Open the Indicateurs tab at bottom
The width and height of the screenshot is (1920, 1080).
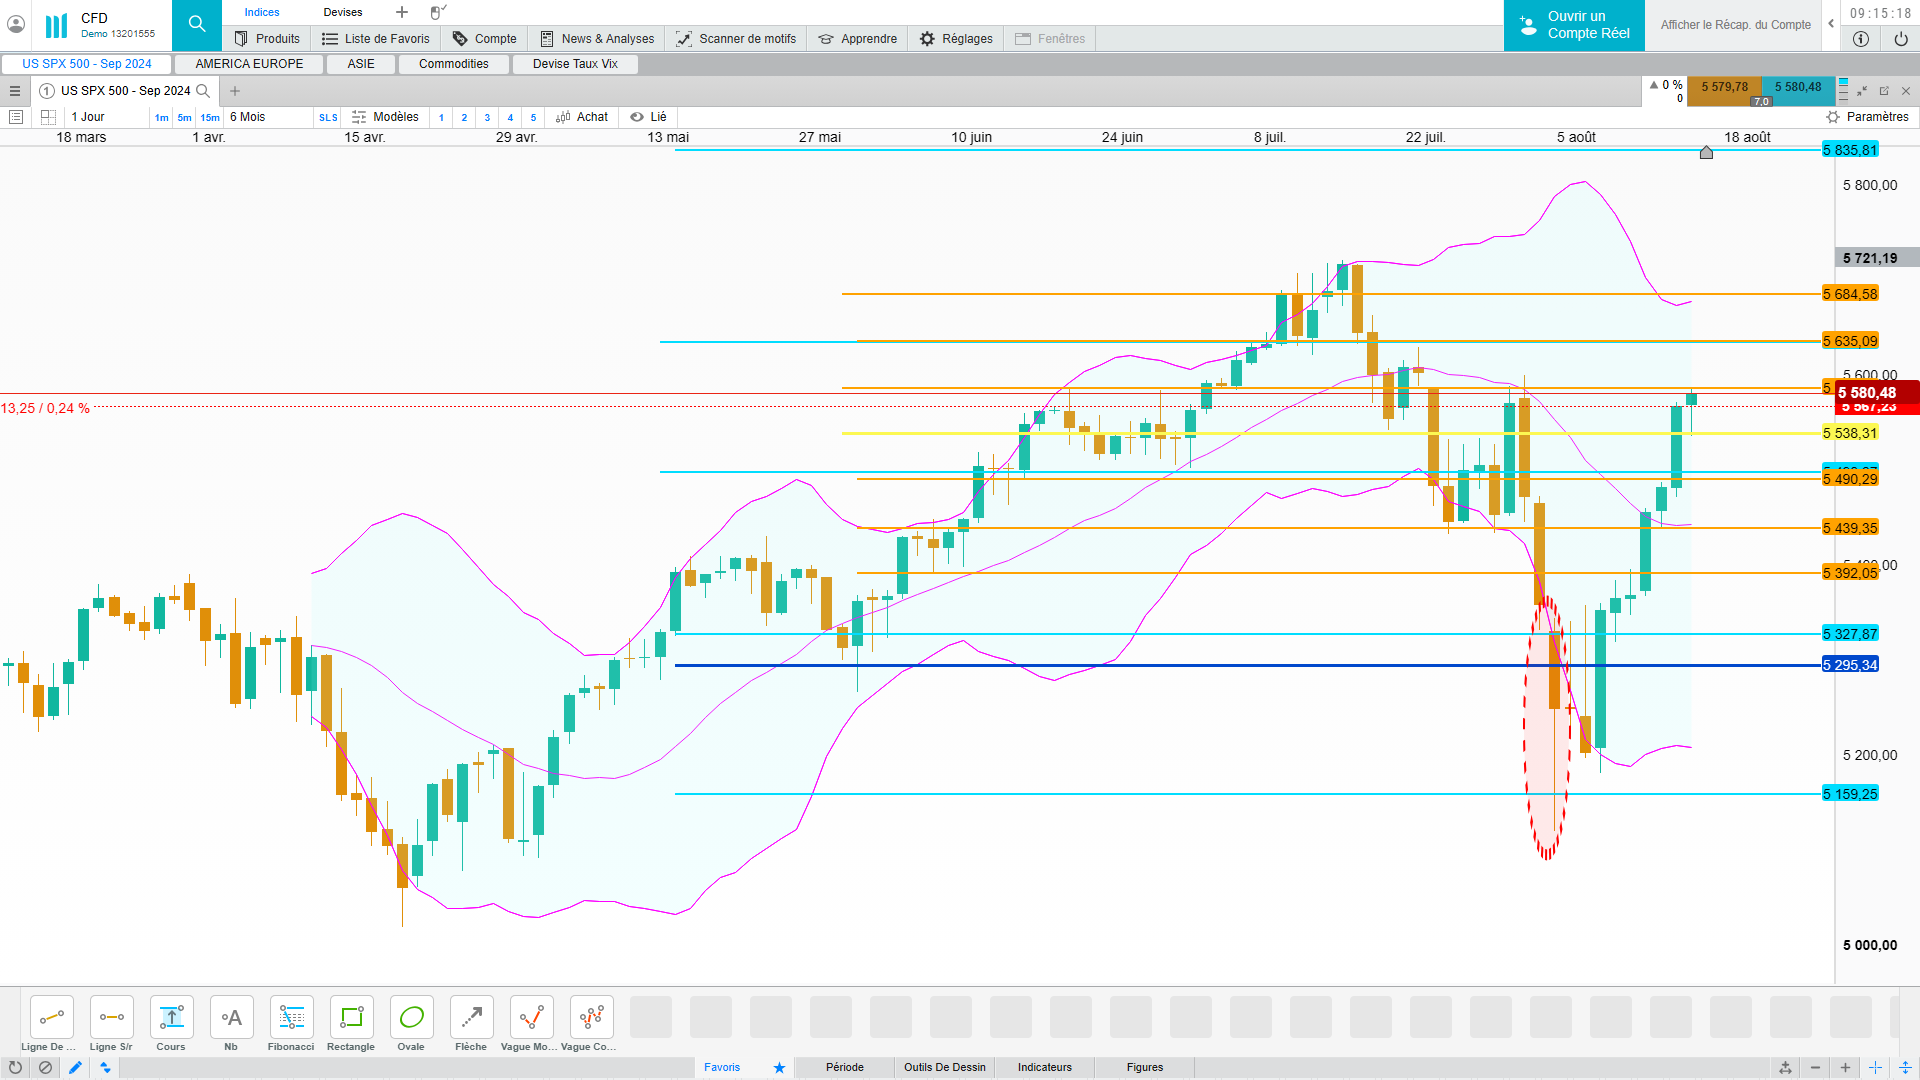[x=1044, y=1067]
